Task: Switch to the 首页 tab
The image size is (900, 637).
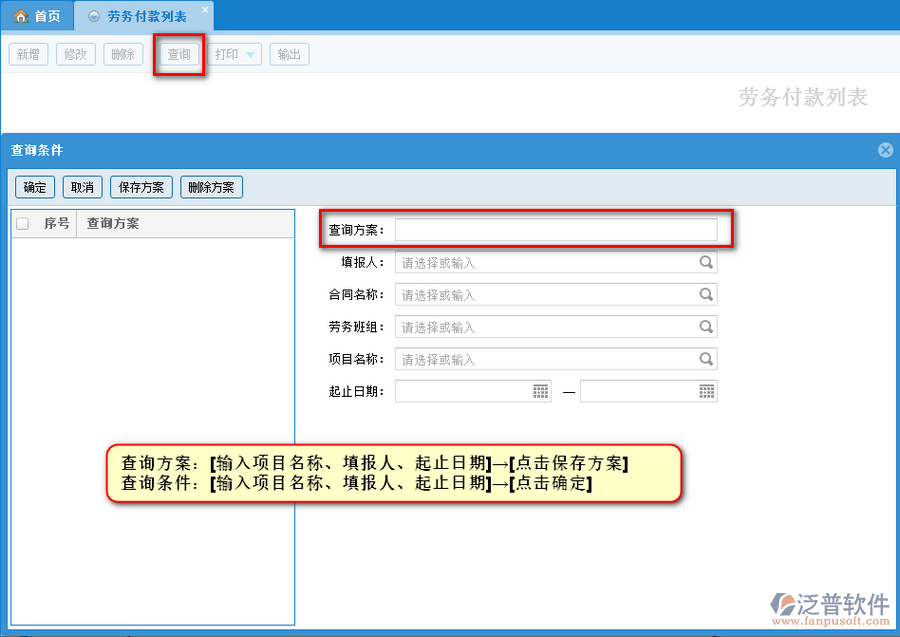Action: (37, 16)
